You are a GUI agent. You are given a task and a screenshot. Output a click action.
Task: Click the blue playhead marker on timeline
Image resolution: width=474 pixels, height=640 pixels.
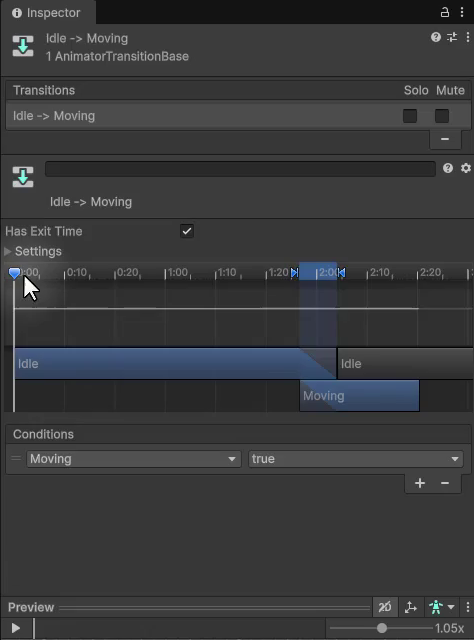tap(15, 273)
